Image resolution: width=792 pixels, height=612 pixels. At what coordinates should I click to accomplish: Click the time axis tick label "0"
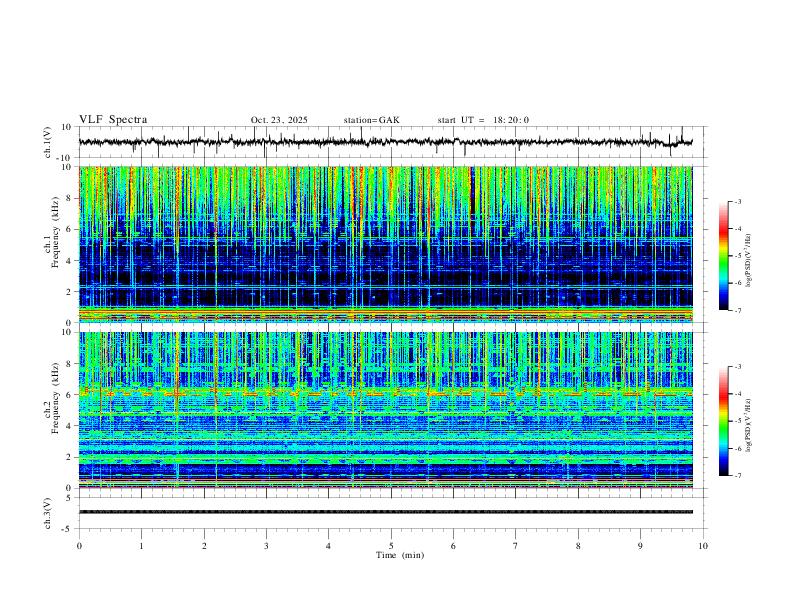pyautogui.click(x=79, y=546)
